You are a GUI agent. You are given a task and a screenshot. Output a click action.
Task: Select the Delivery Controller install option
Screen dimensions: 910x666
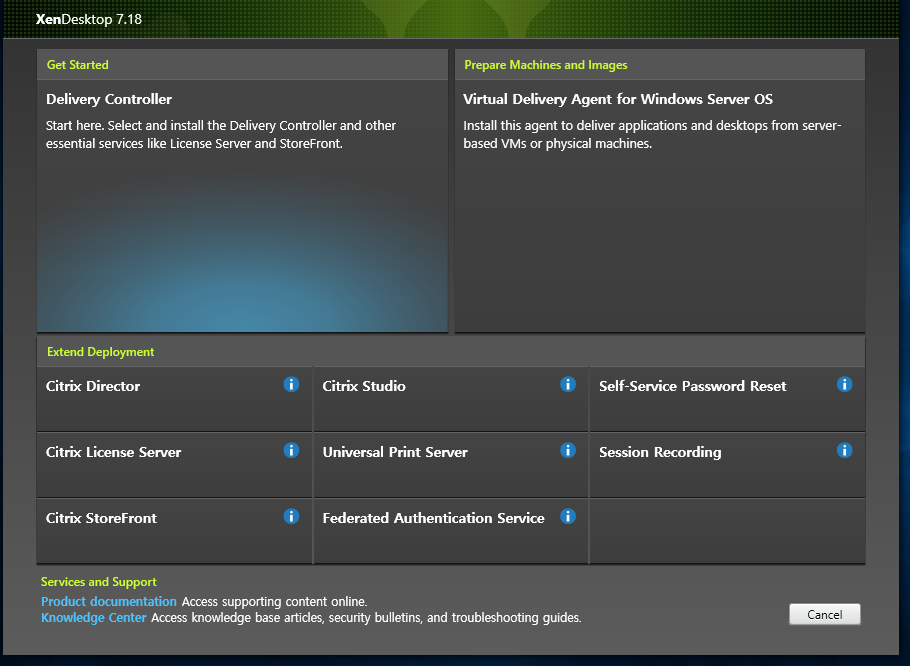pos(242,206)
